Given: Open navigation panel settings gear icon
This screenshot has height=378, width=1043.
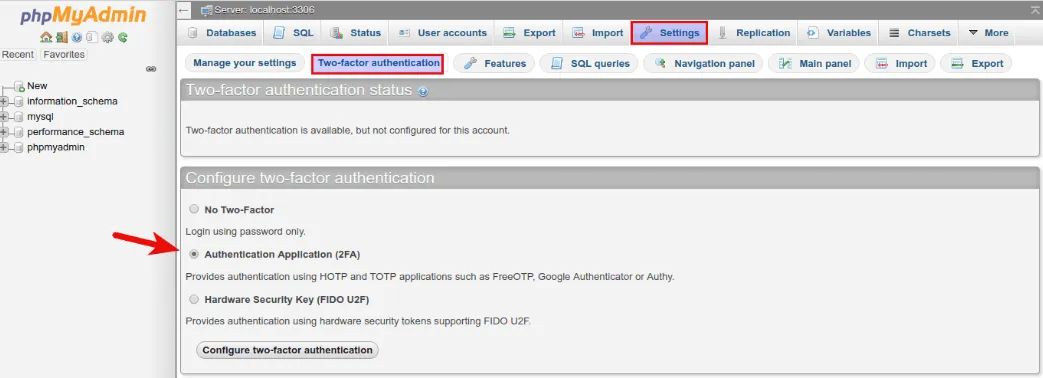Looking at the screenshot, I should pos(107,38).
